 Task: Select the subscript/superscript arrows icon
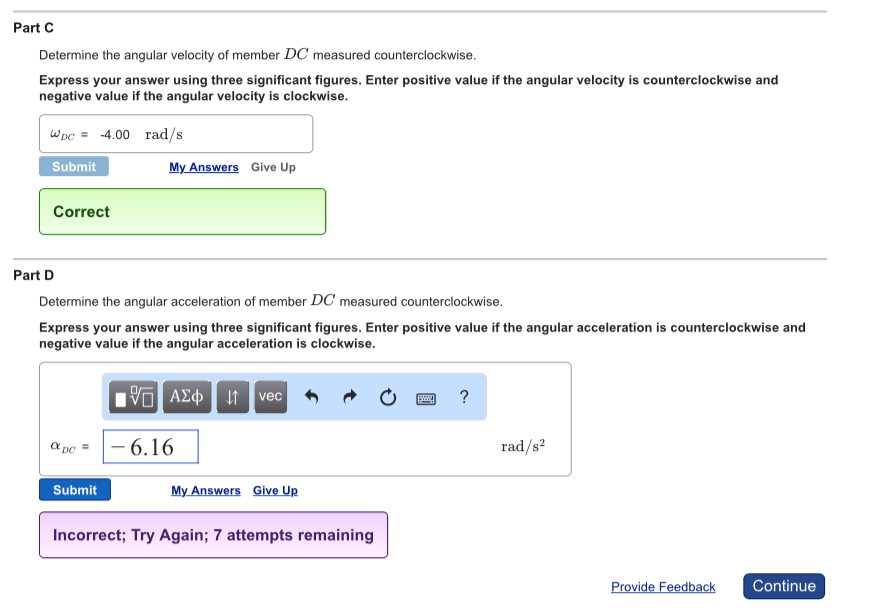click(233, 397)
